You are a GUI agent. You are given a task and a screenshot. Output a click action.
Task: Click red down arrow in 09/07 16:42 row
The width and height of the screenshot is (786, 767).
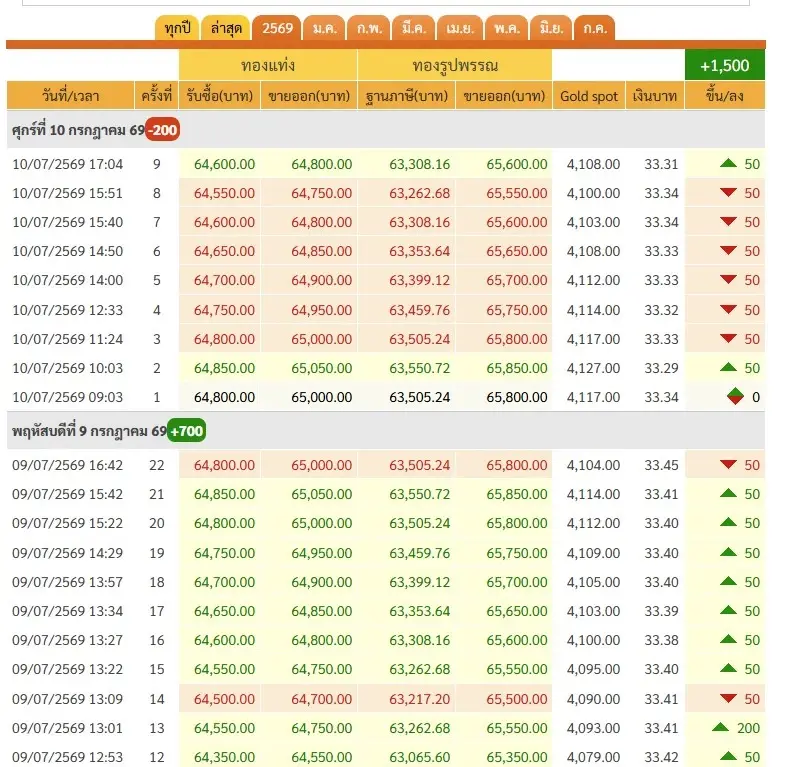pyautogui.click(x=728, y=464)
